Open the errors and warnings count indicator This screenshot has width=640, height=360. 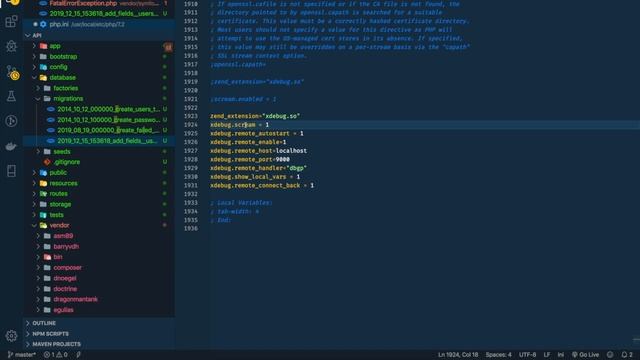(x=56, y=355)
